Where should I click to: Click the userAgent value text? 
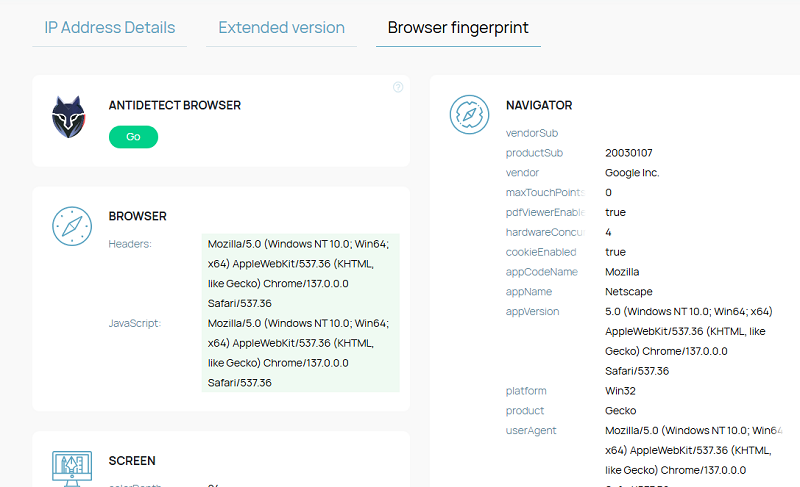point(693,455)
